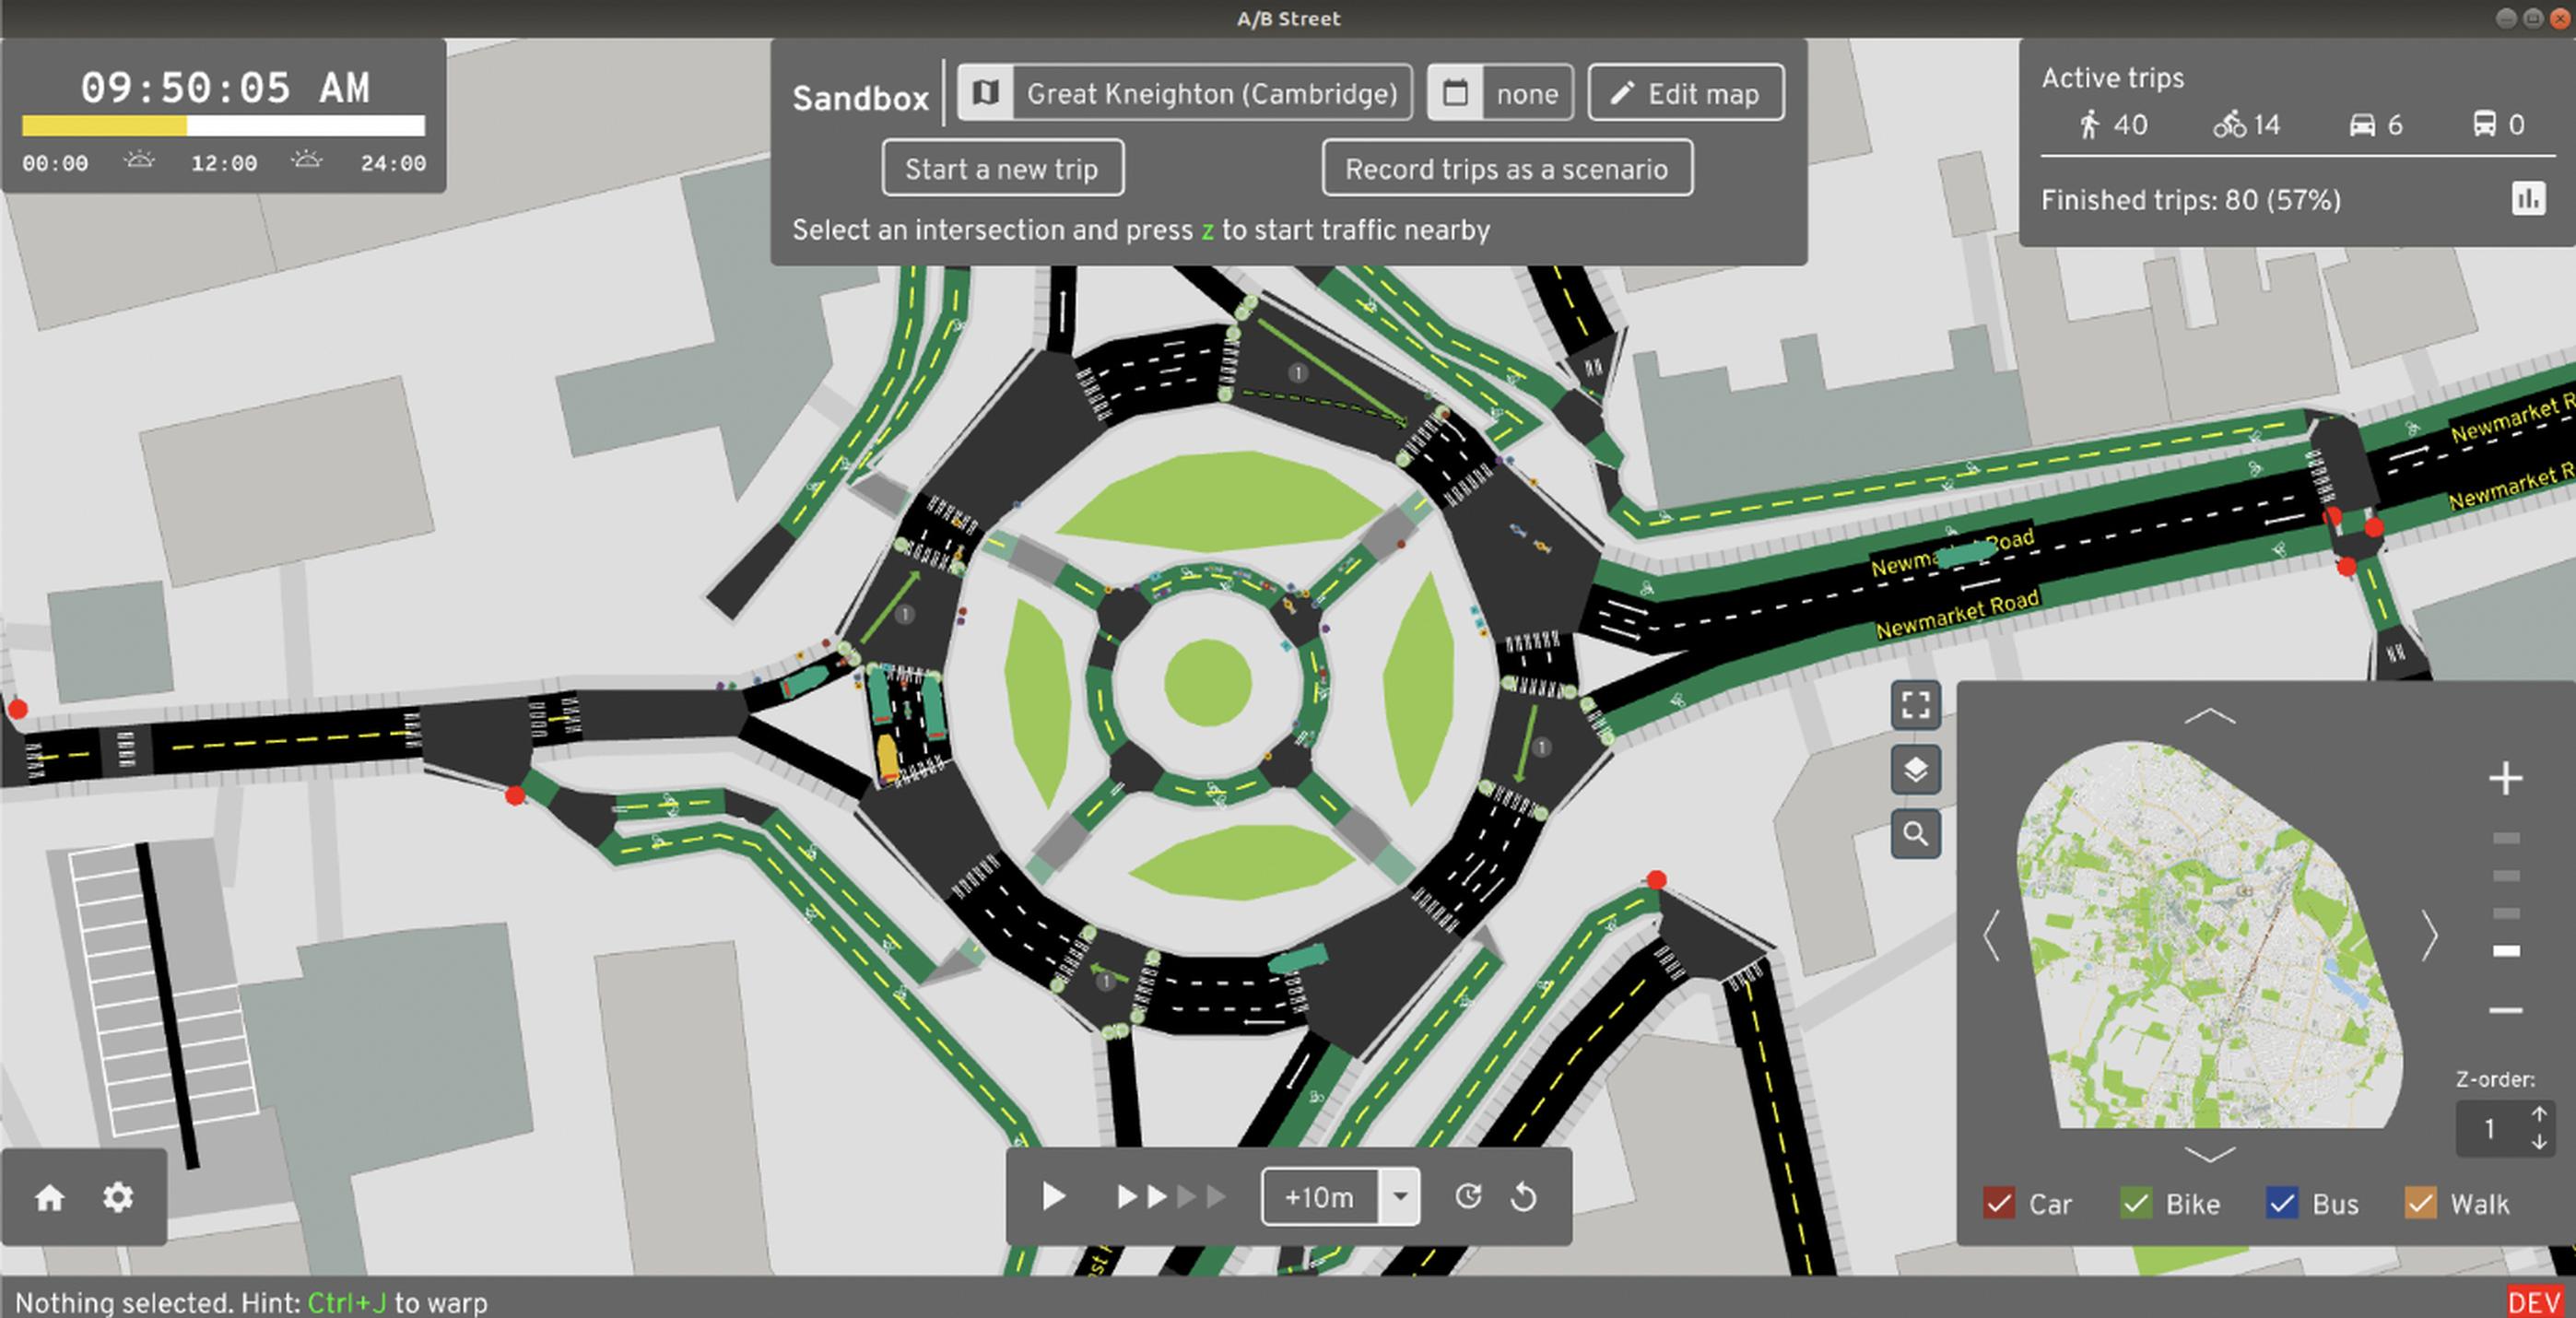Click the 'Finished trips: 80 (57%)' text
Viewport: 2576px width, 1318px height.
click(2190, 200)
